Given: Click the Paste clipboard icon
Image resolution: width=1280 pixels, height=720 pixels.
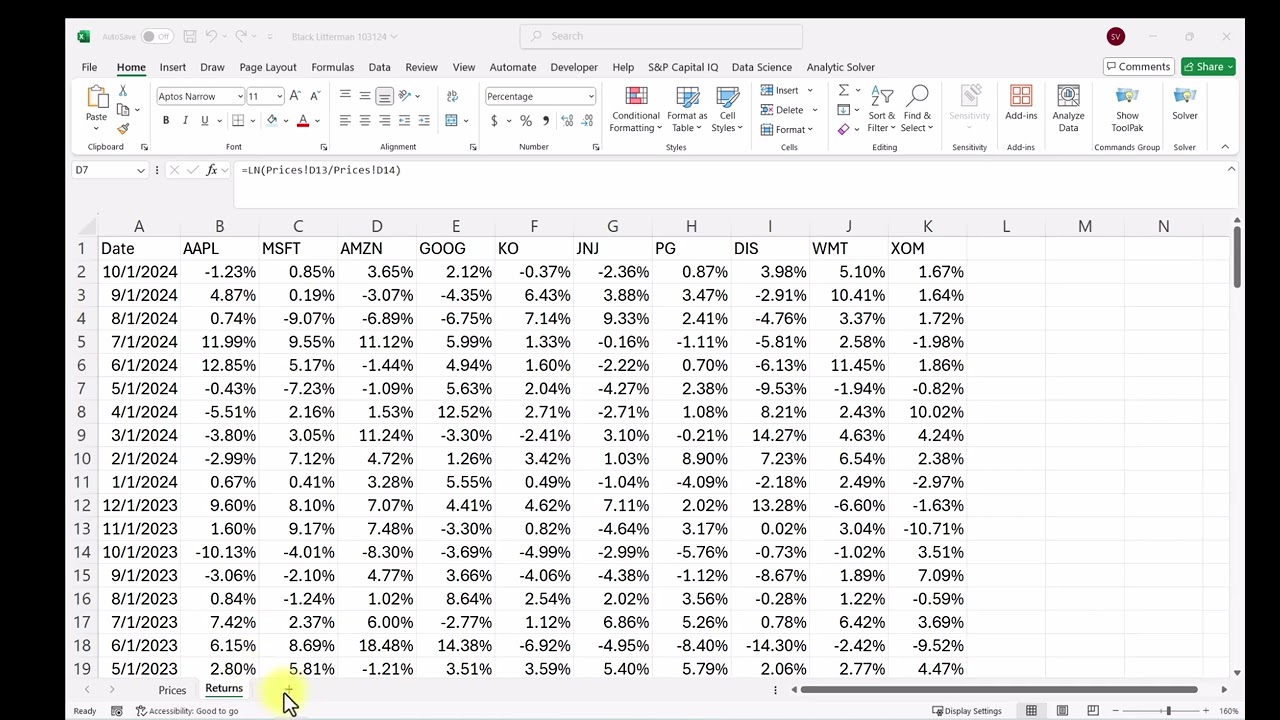Looking at the screenshot, I should [97, 97].
